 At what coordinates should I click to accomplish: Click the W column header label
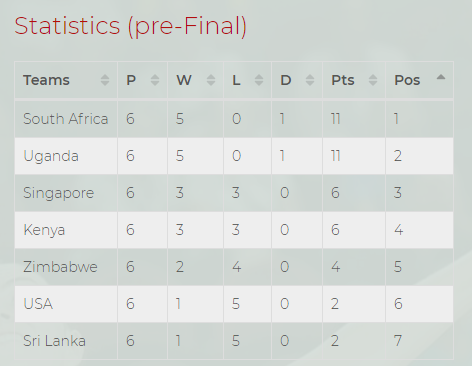click(184, 80)
